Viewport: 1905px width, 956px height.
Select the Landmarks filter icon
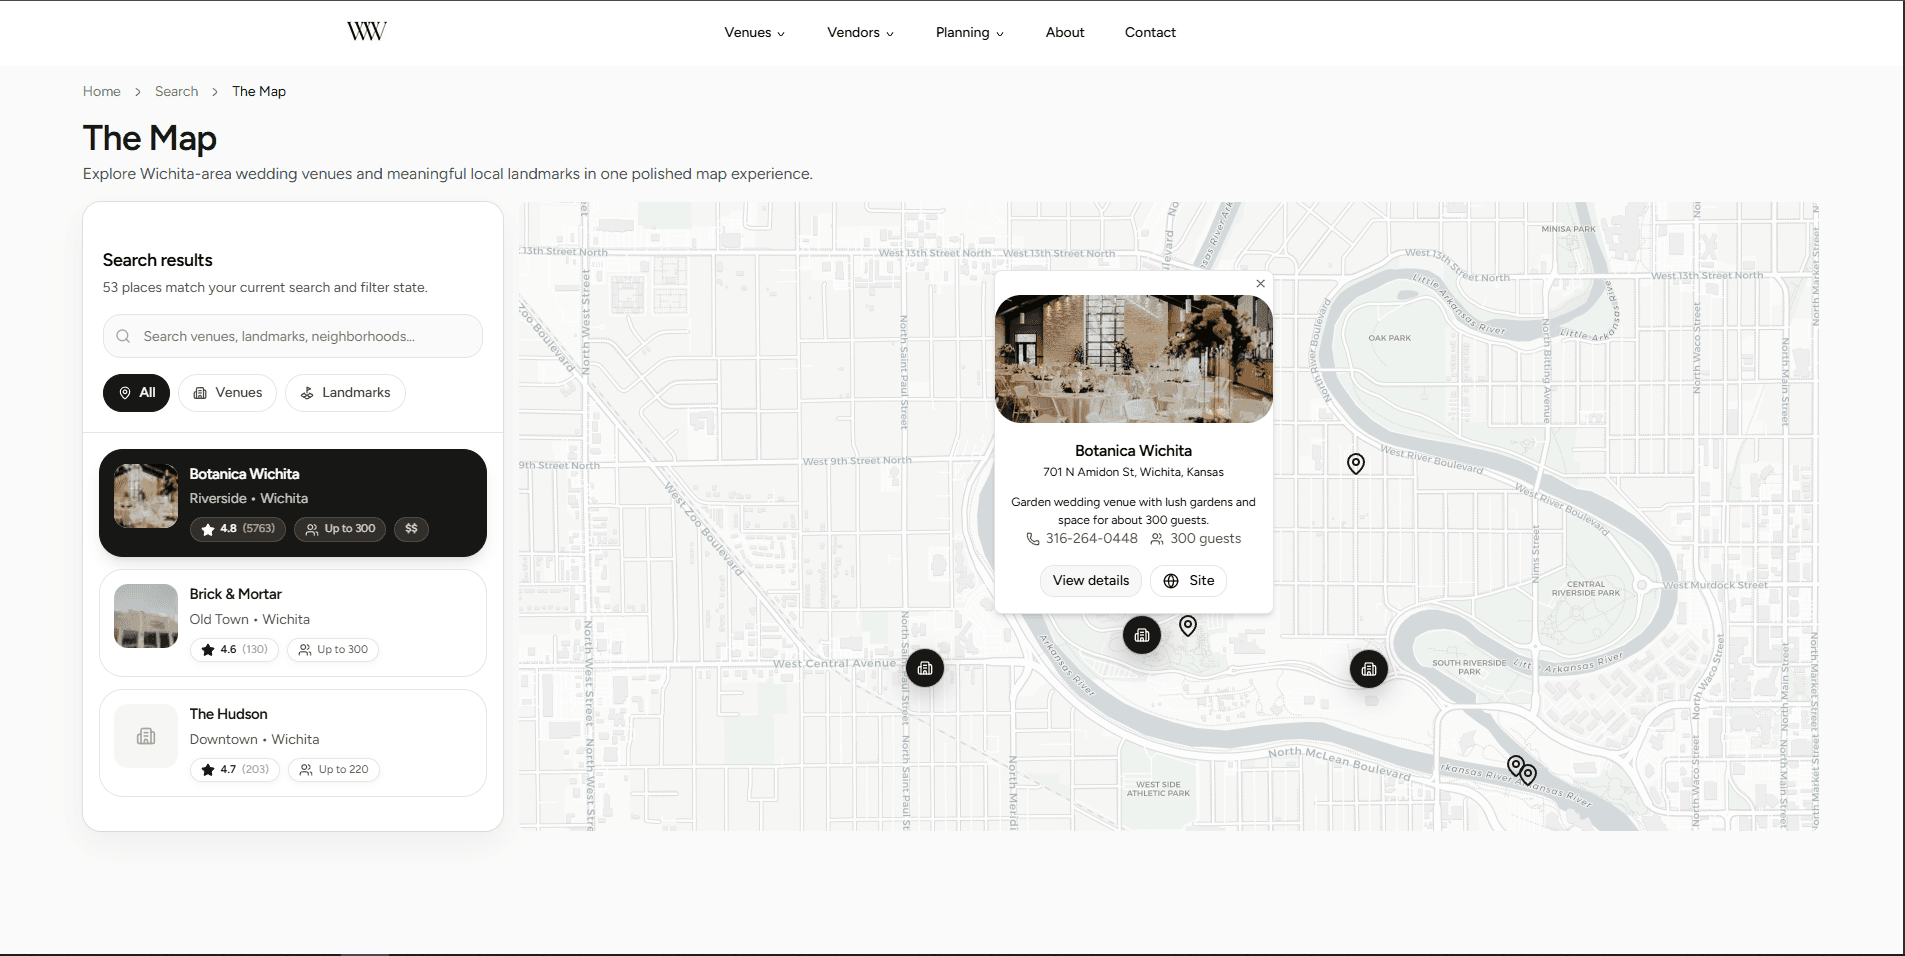(x=307, y=393)
